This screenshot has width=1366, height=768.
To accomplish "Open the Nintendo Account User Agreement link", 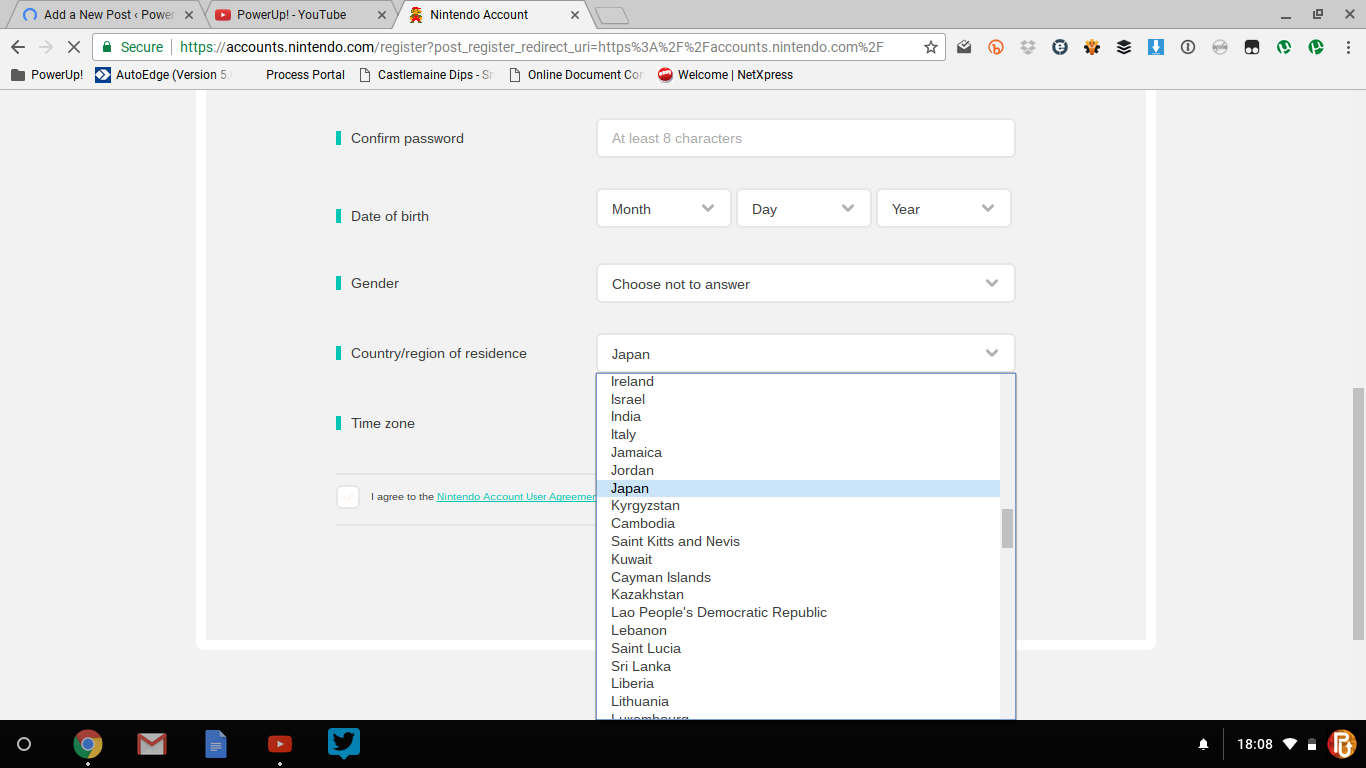I will (516, 497).
